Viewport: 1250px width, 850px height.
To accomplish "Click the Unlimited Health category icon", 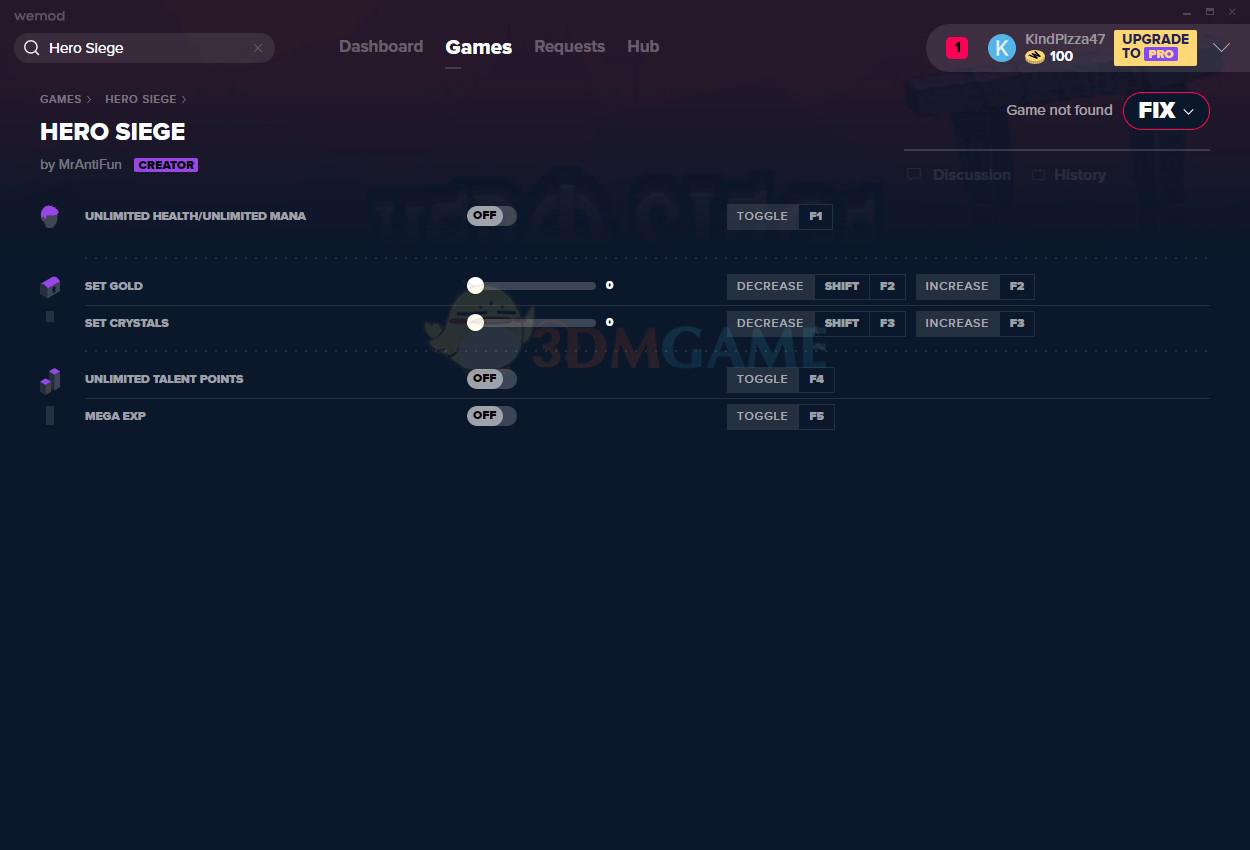I will pos(50,216).
